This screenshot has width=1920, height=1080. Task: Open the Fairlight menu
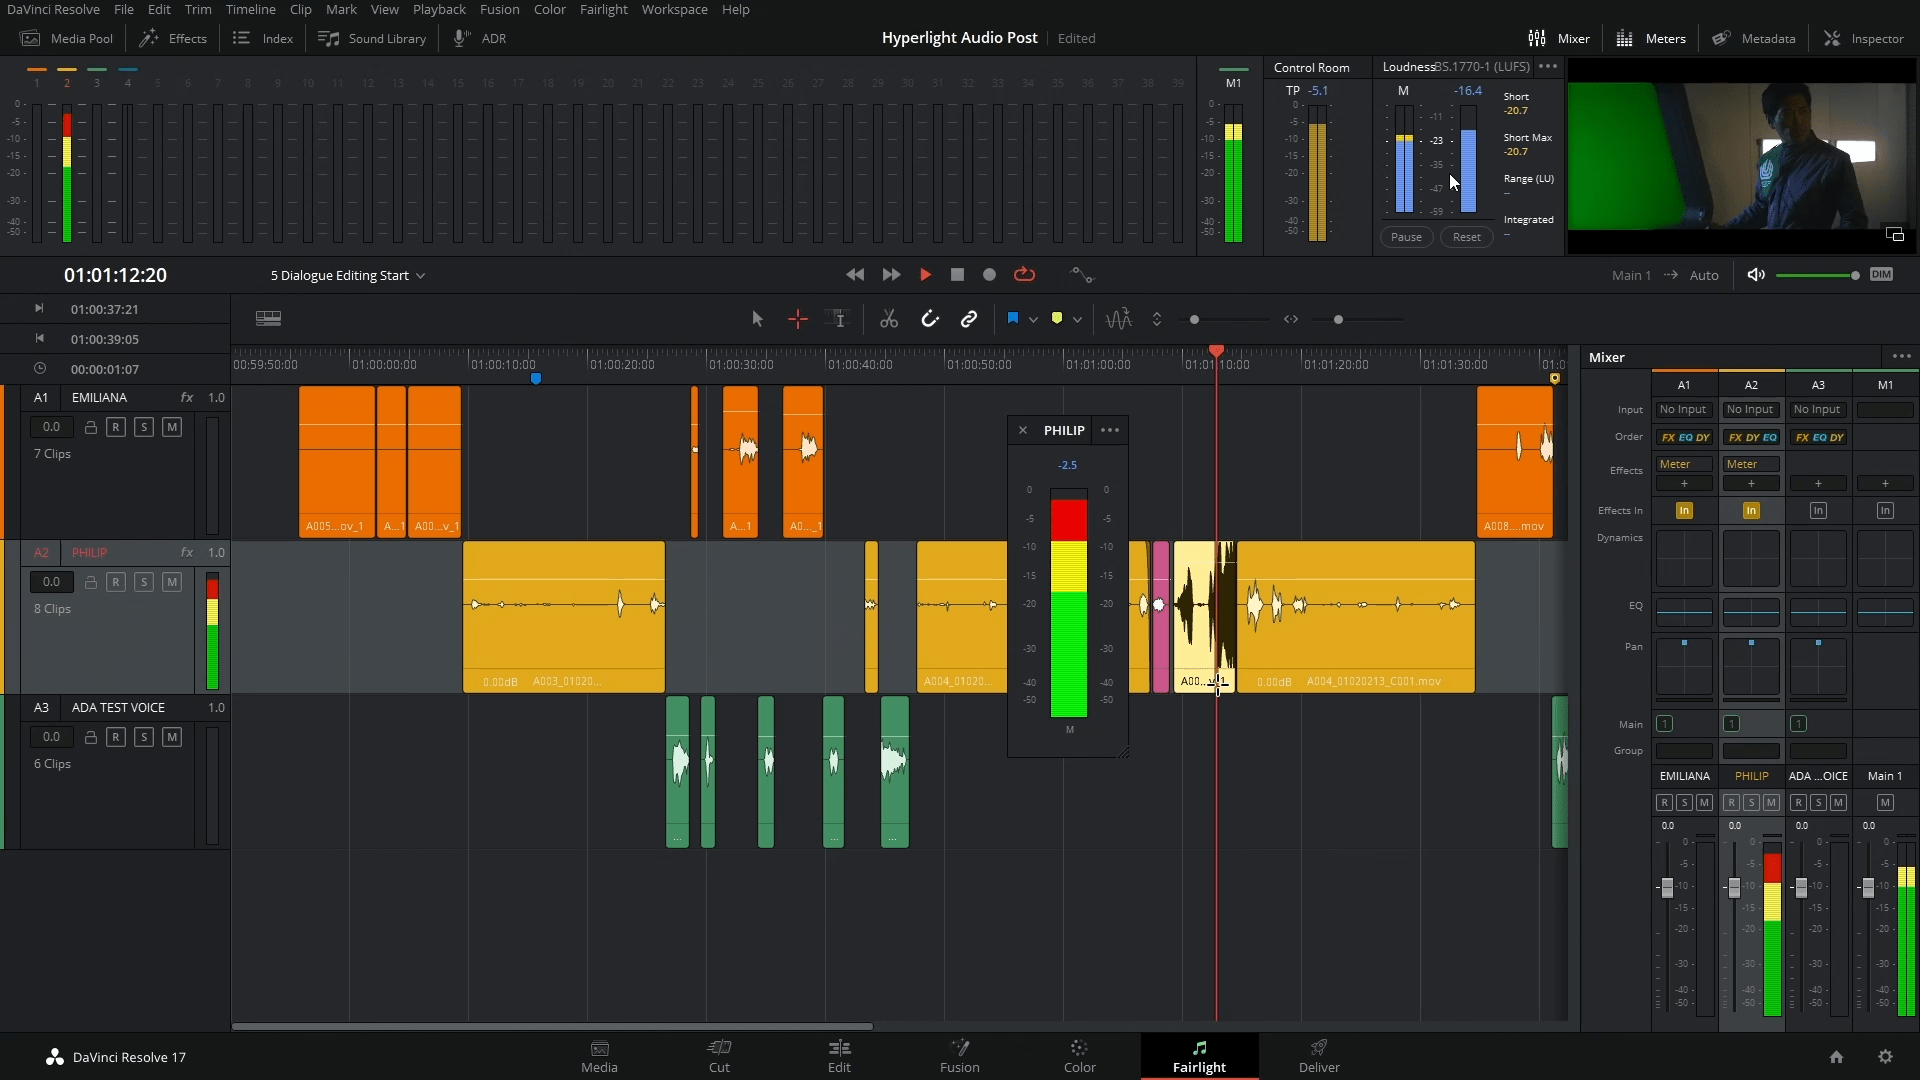point(603,9)
